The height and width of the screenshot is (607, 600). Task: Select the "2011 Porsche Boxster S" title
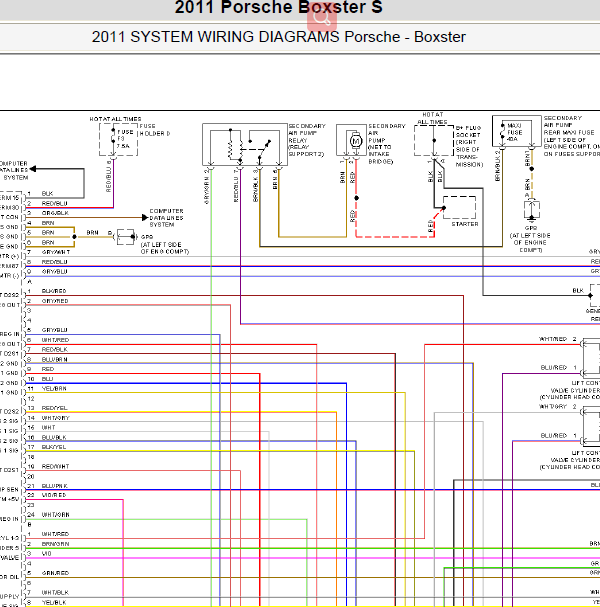[x=278, y=7]
